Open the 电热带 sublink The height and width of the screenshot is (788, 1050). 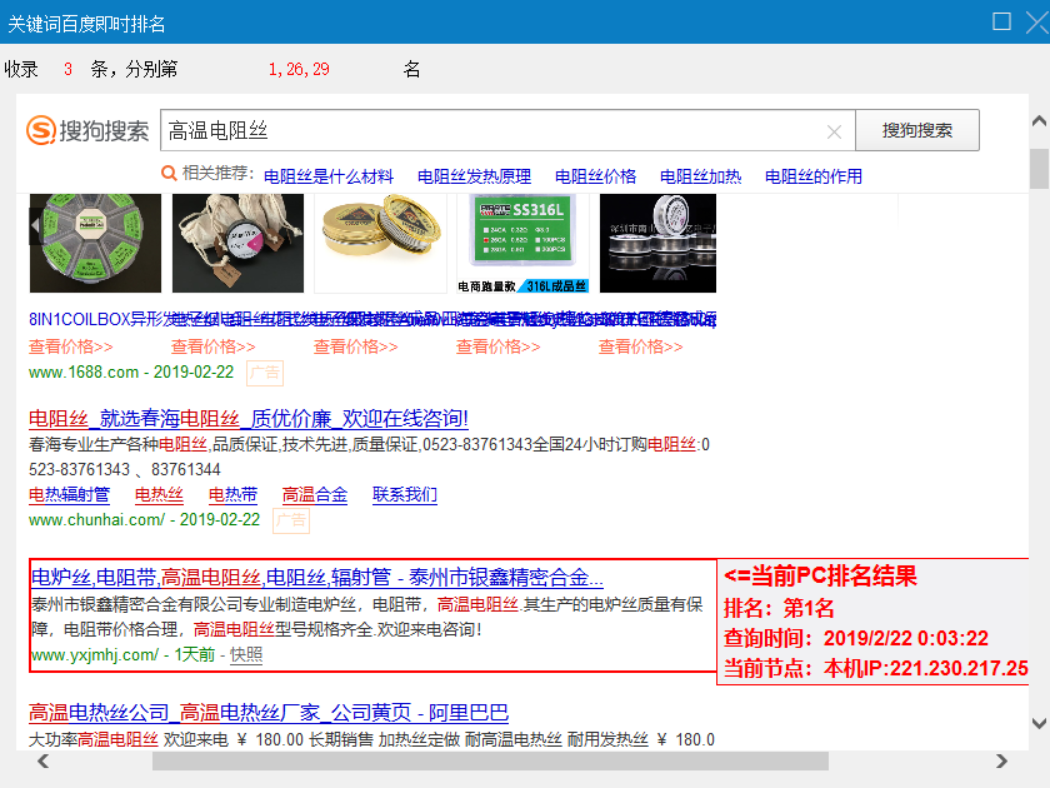click(x=232, y=495)
